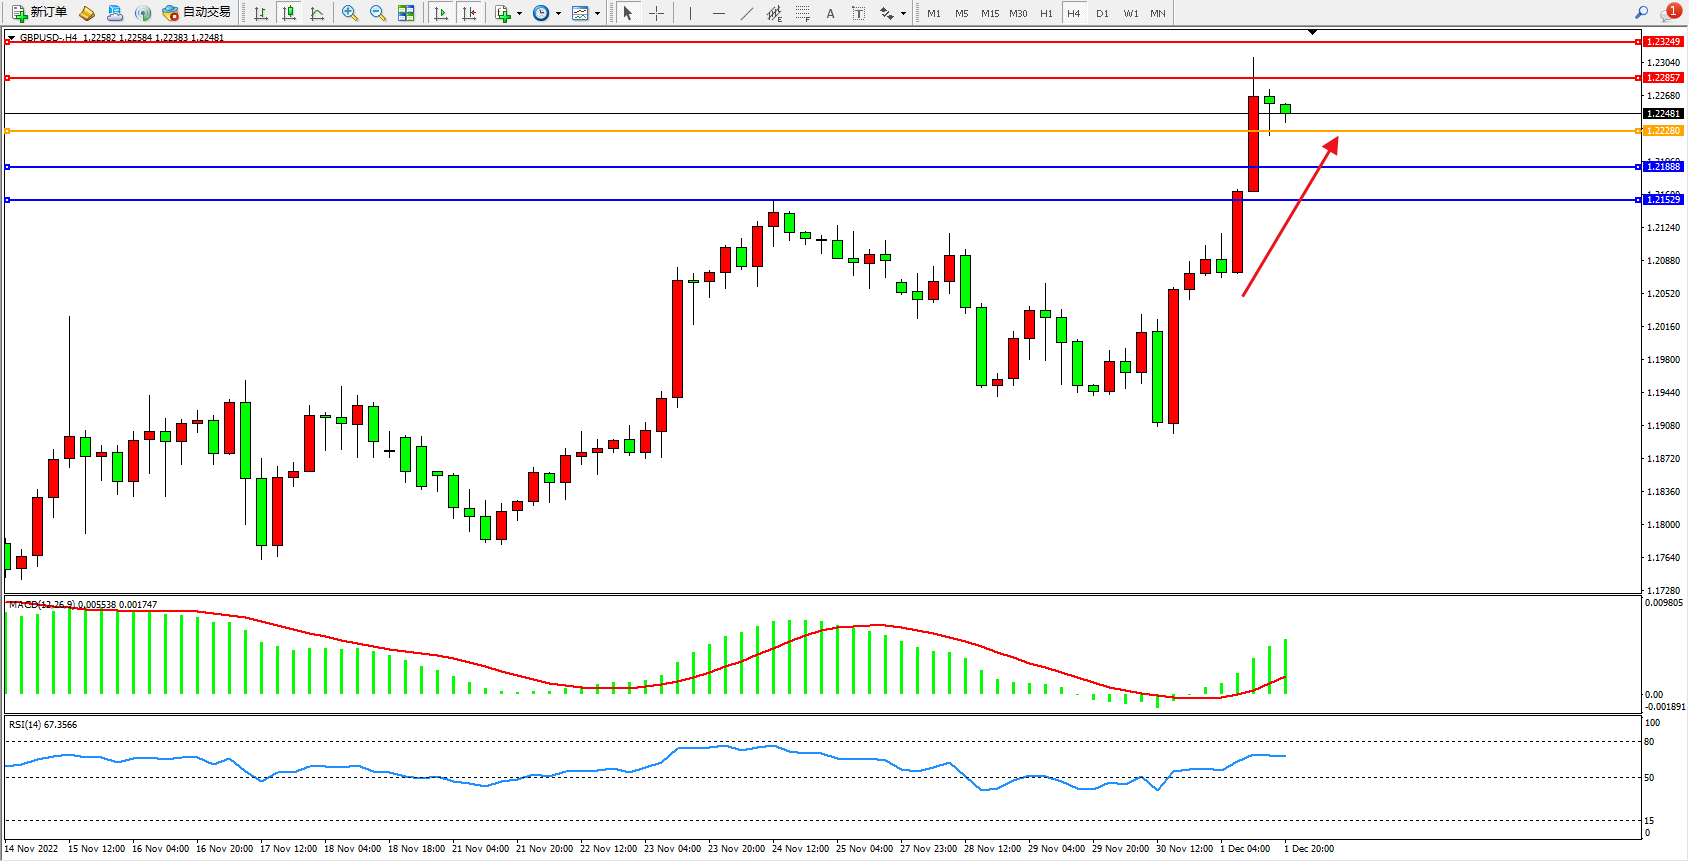Zoom out on the chart
The width and height of the screenshot is (1689, 862).
(378, 13)
